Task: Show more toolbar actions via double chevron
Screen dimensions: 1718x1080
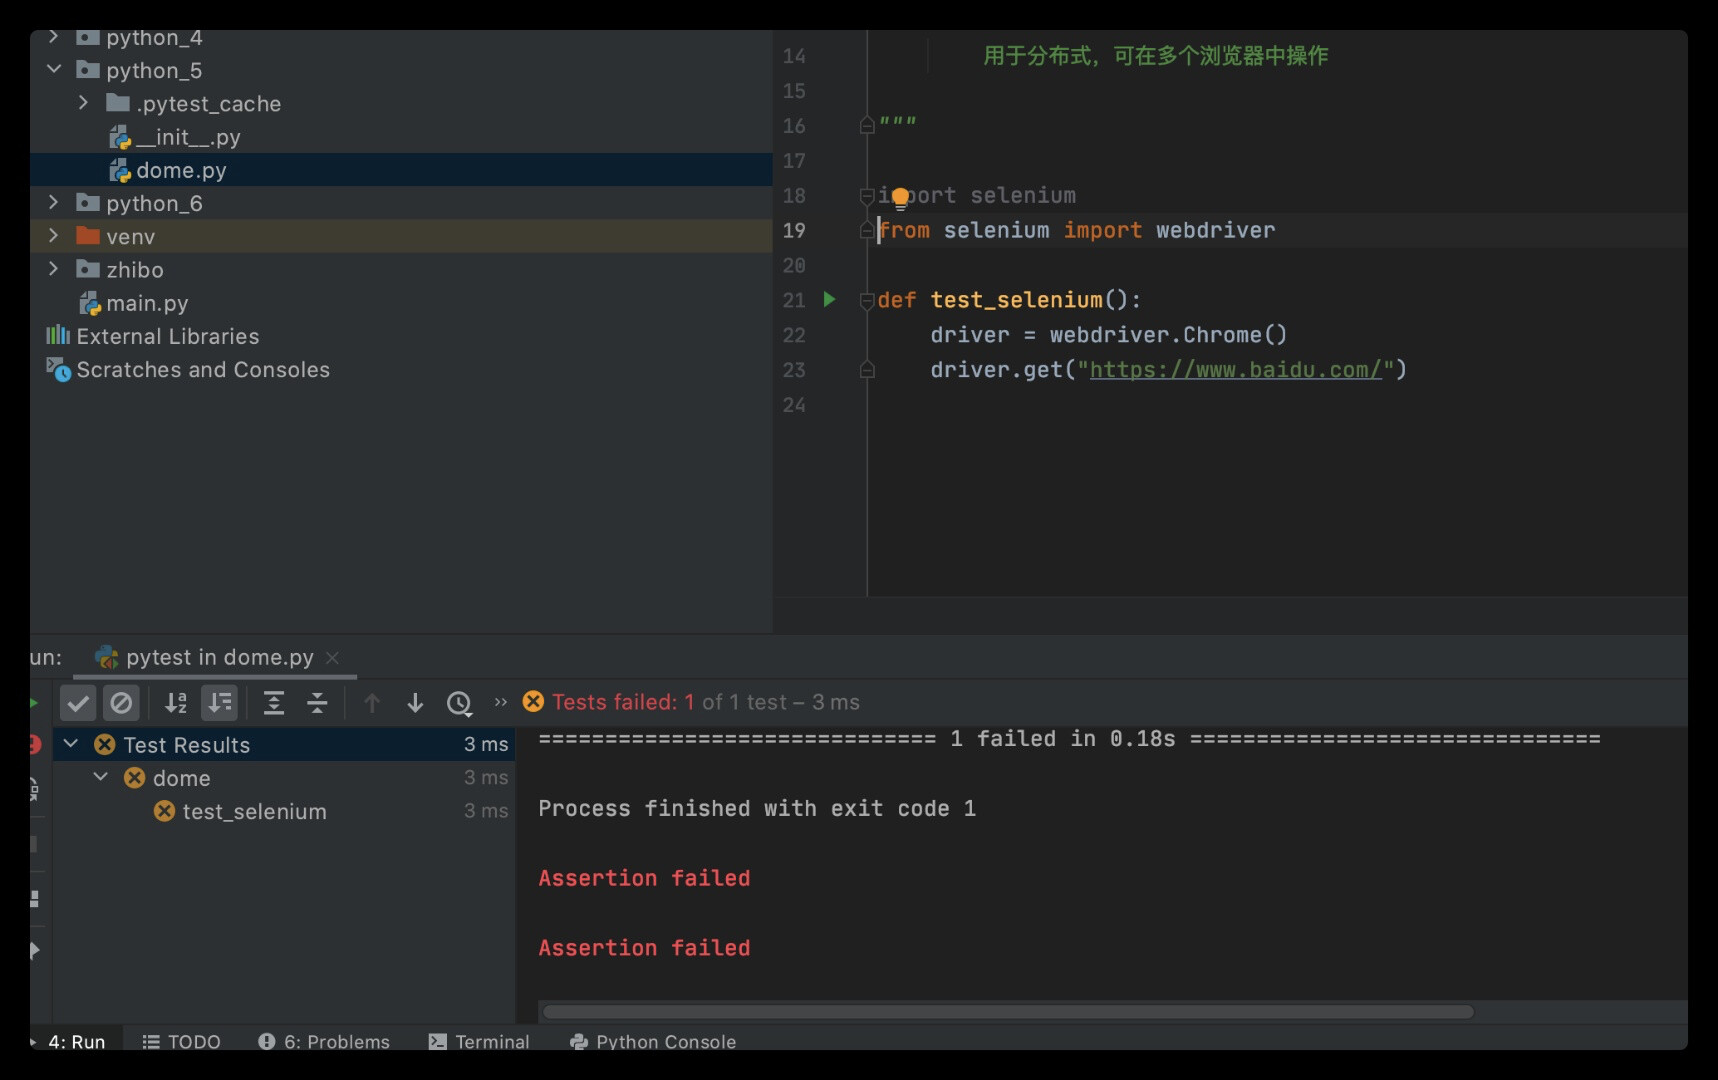Action: click(501, 703)
